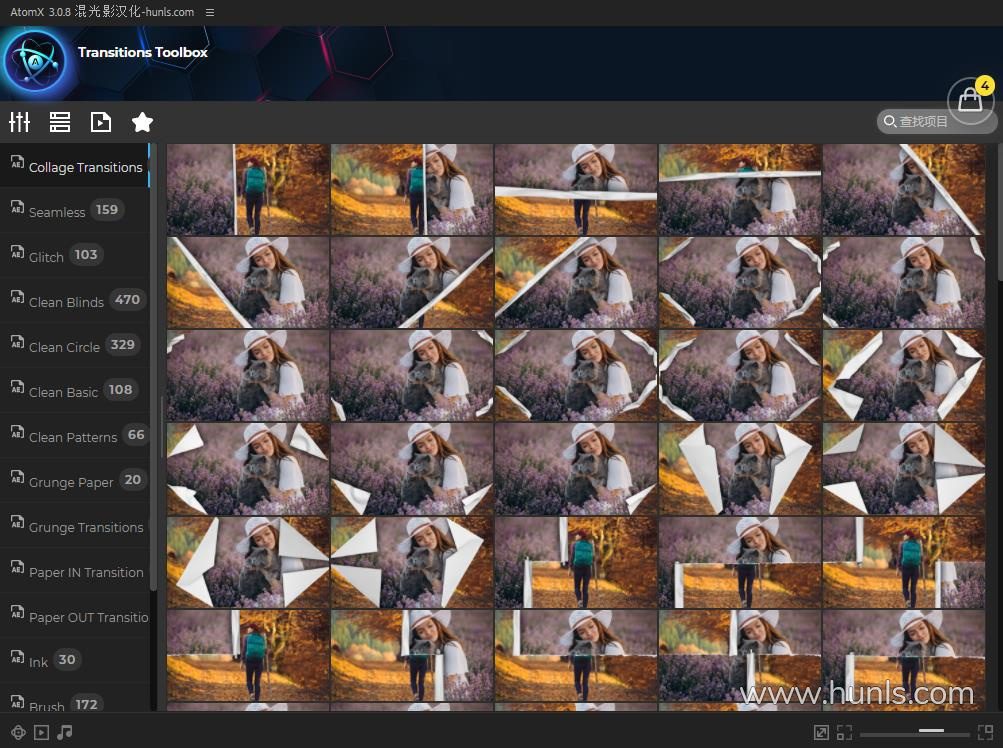
Task: Click the music note sound icon
Action: point(65,732)
